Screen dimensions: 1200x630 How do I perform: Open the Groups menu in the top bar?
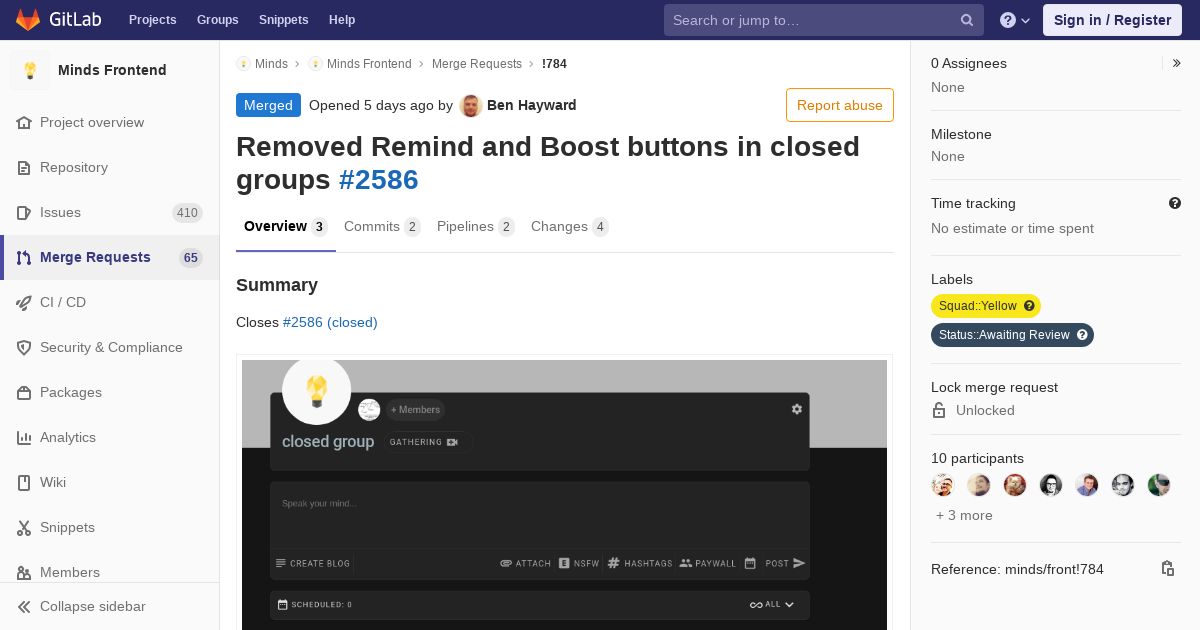(x=217, y=20)
